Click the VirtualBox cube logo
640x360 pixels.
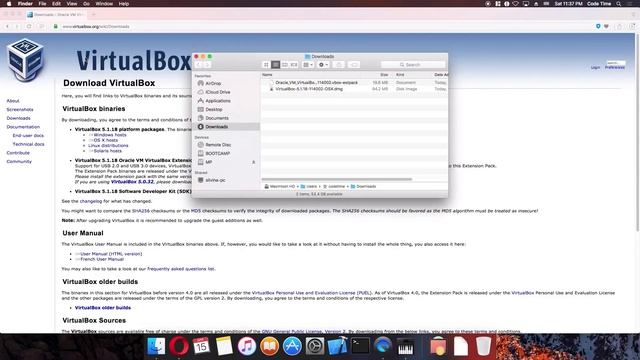pyautogui.click(x=25, y=60)
